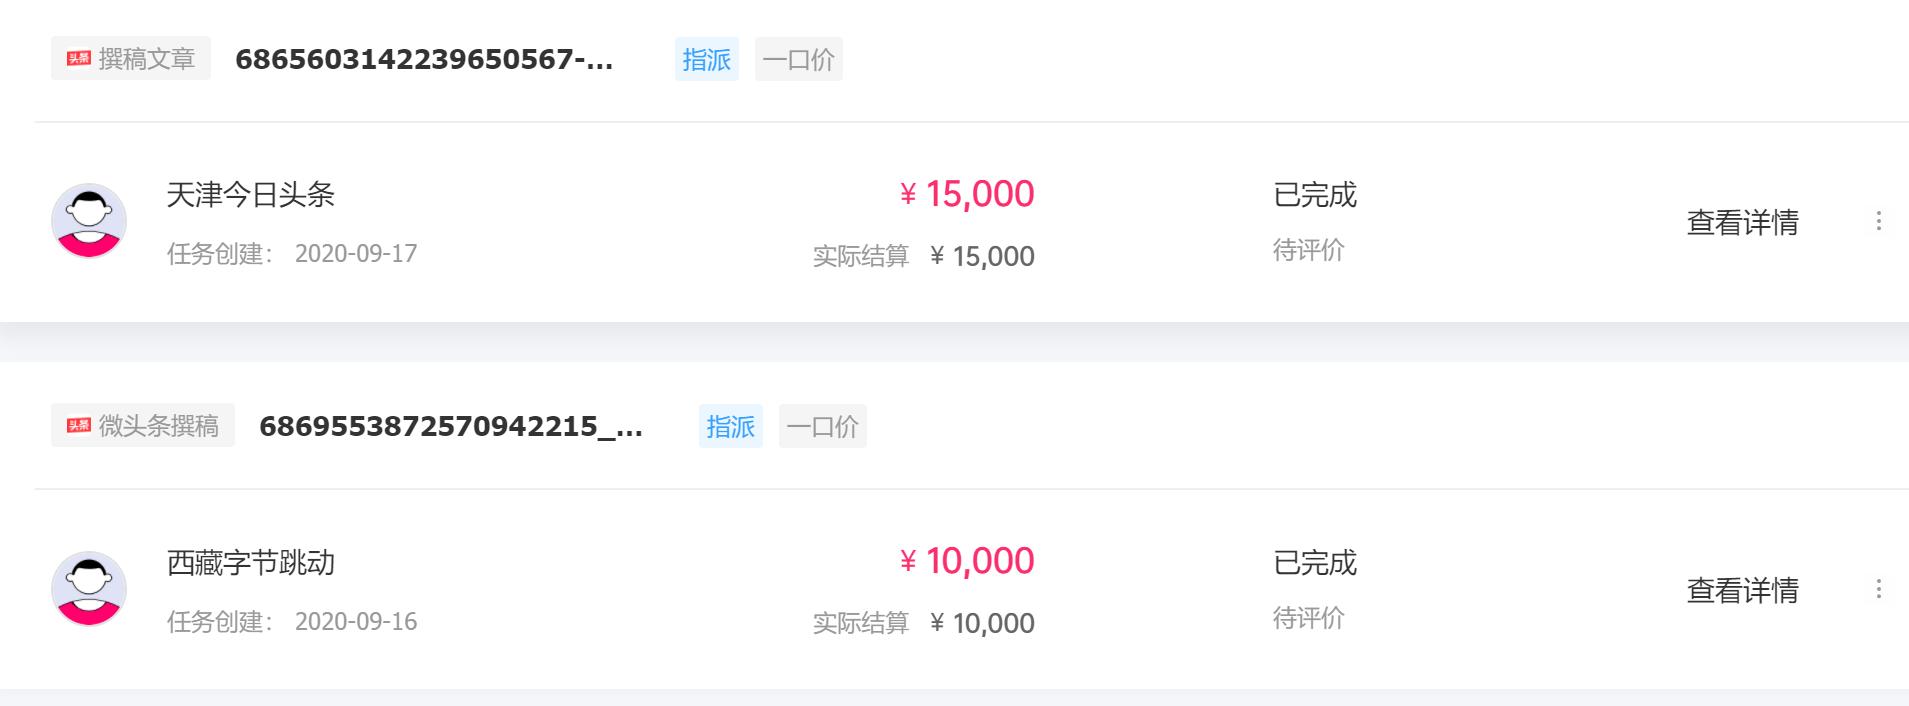Click the Toutiao logo beside 撰稿文章
The image size is (1909, 706).
coord(79,59)
